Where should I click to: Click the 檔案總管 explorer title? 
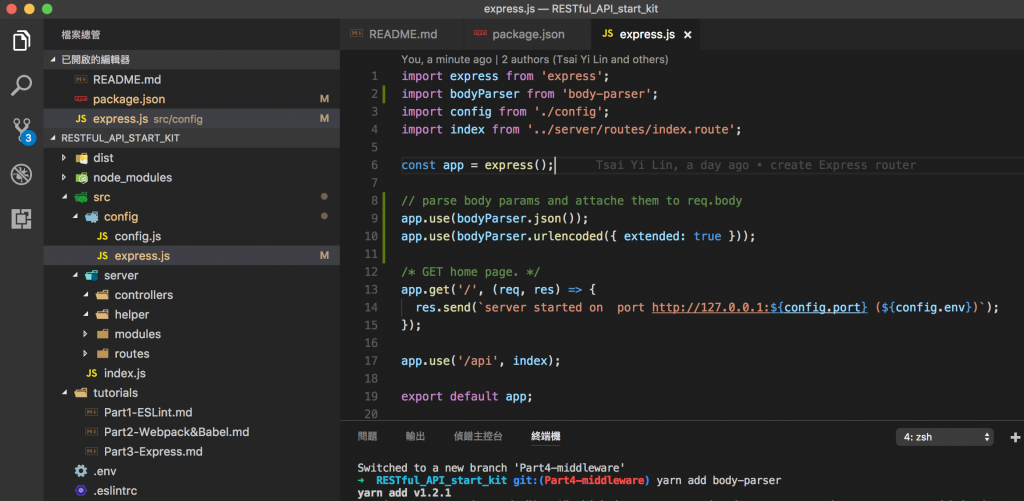(80, 35)
